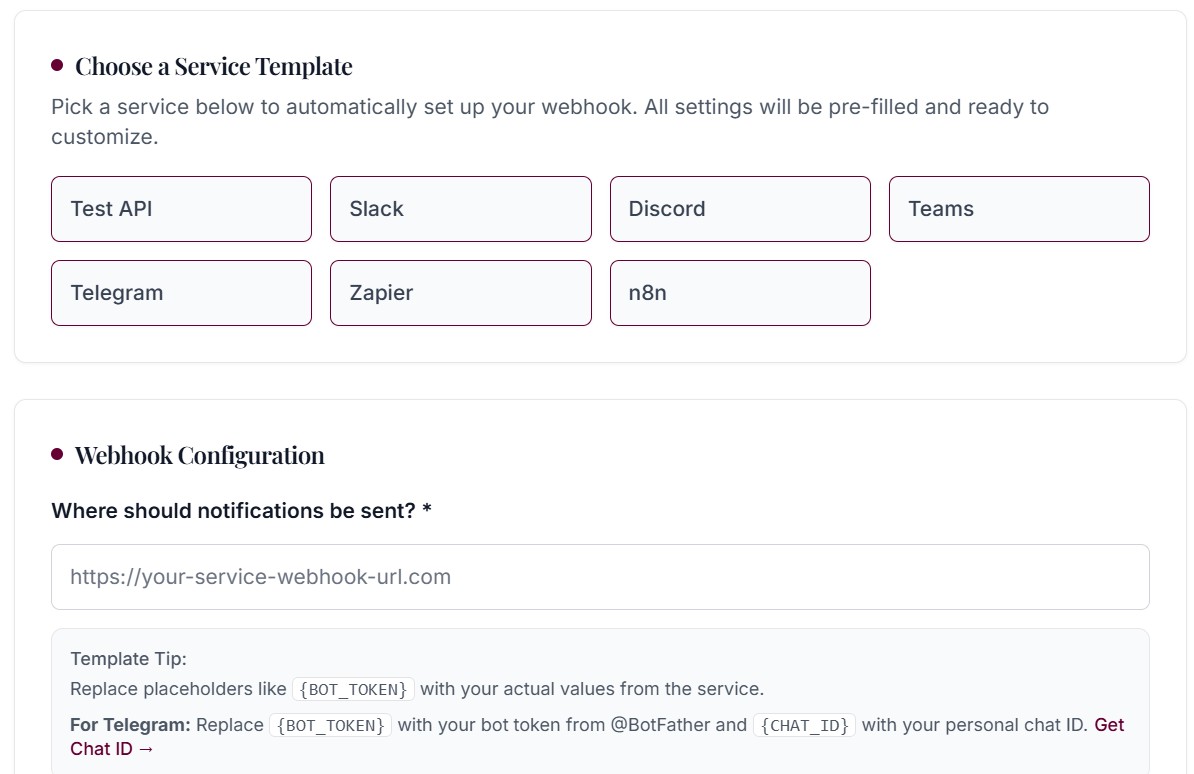The image size is (1194, 774).
Task: Click the Where should notifications be sent label
Action: pos(235,510)
